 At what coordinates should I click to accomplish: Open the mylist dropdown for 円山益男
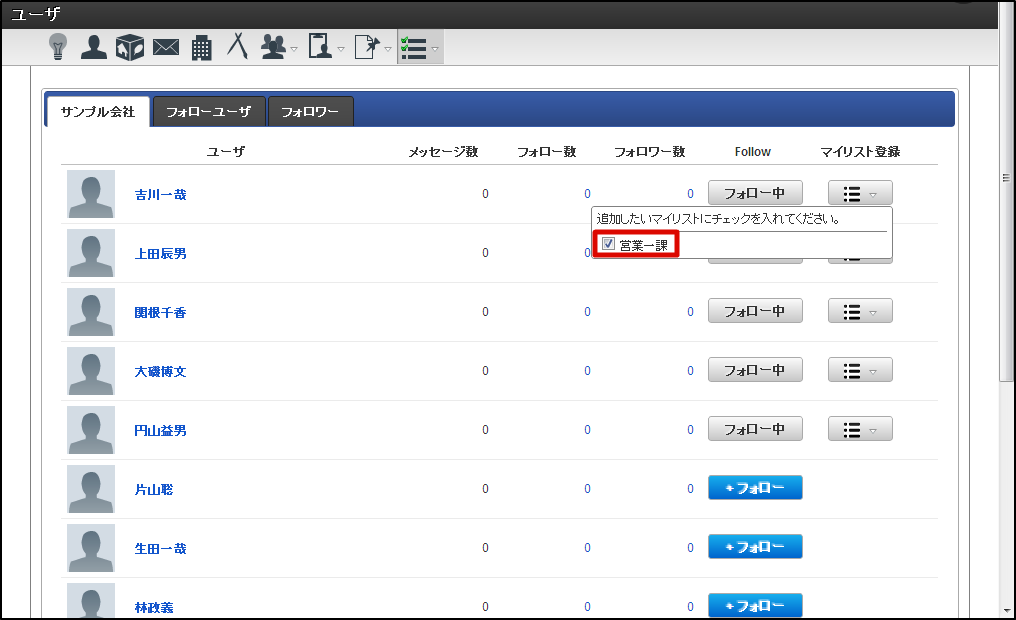coord(860,429)
